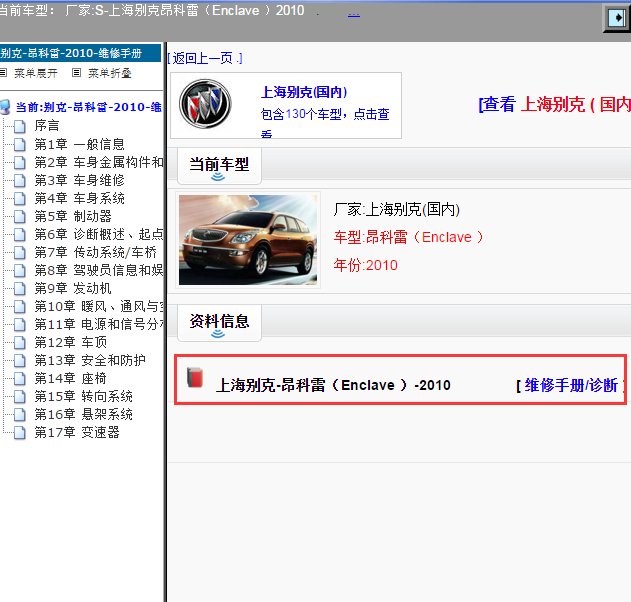Open 第12章 车顶
Image resolution: width=631 pixels, height=602 pixels.
71,342
